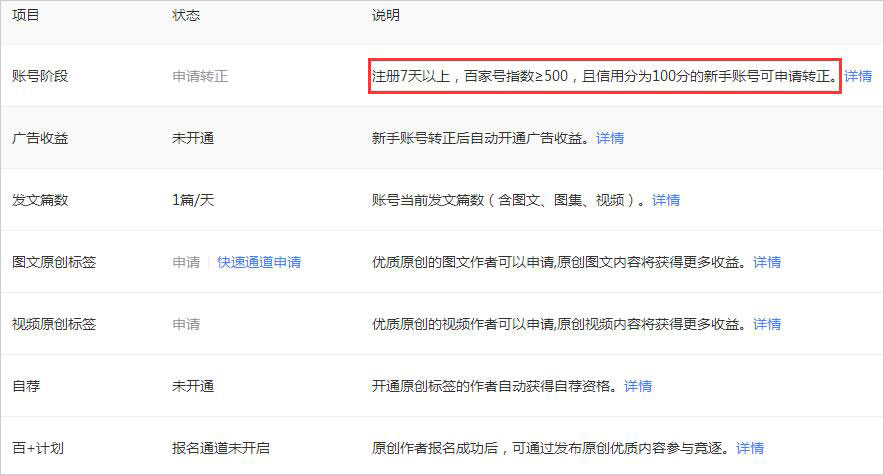Viewport: 884px width, 475px height.
Task: Click the 说明 column header
Action: coord(385,17)
